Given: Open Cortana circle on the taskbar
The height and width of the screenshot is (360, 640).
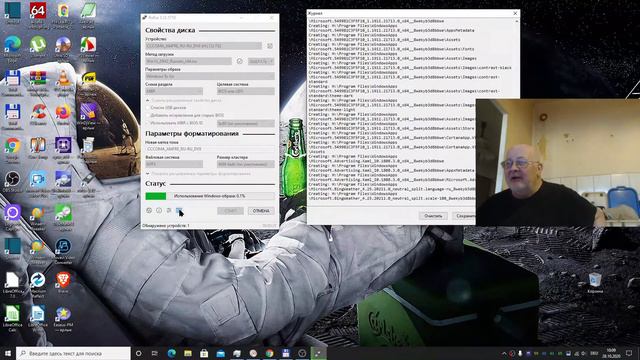Looking at the screenshot, I should 139,353.
